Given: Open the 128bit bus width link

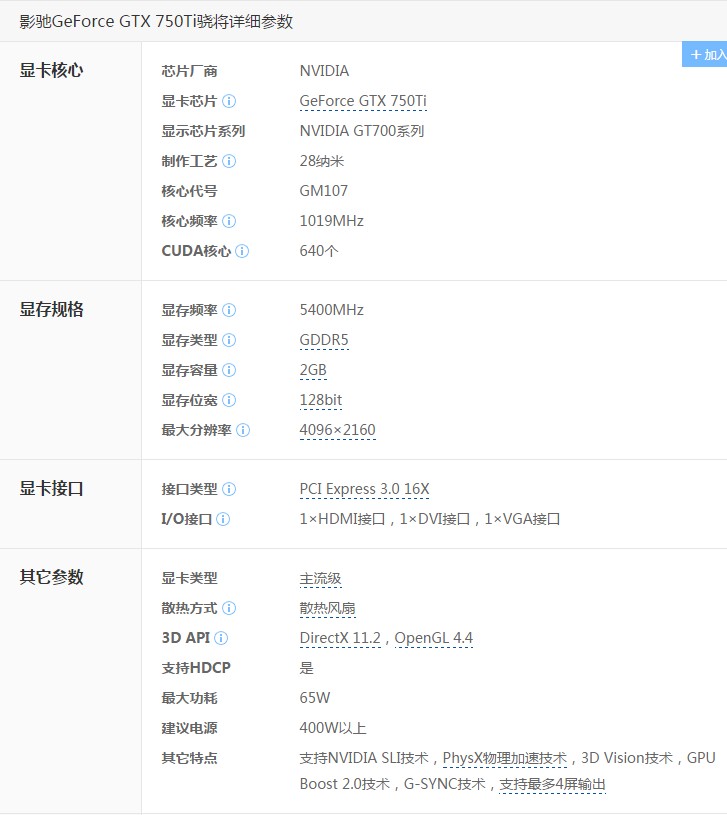Looking at the screenshot, I should coord(321,400).
